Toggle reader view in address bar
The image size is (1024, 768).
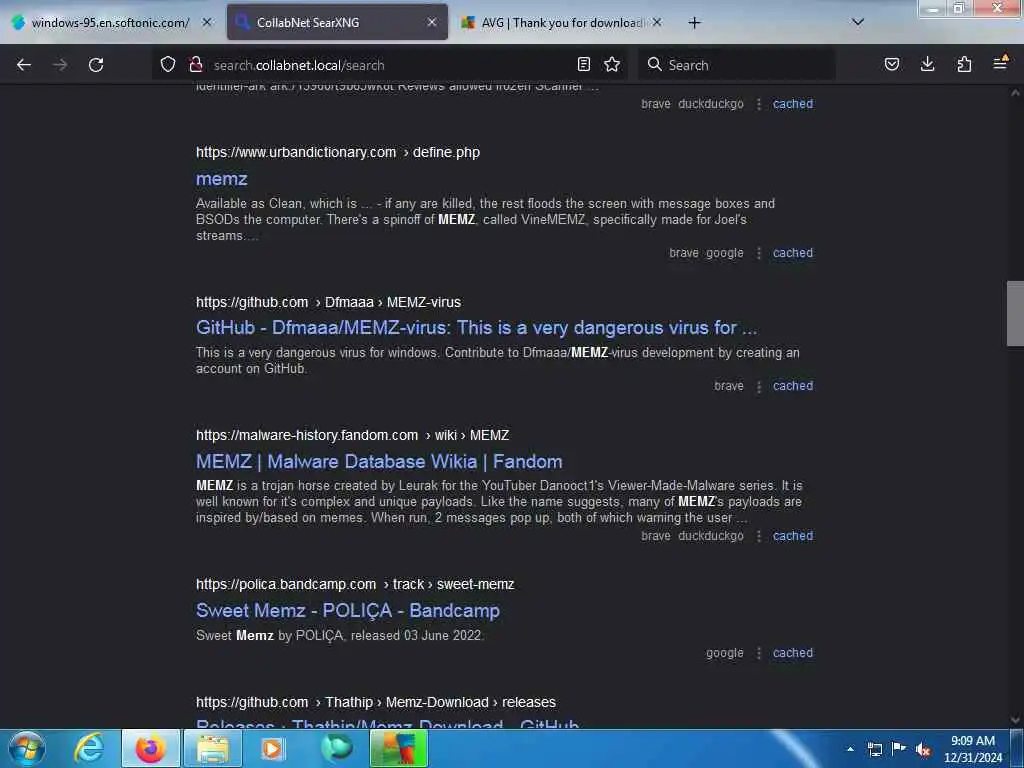(584, 64)
